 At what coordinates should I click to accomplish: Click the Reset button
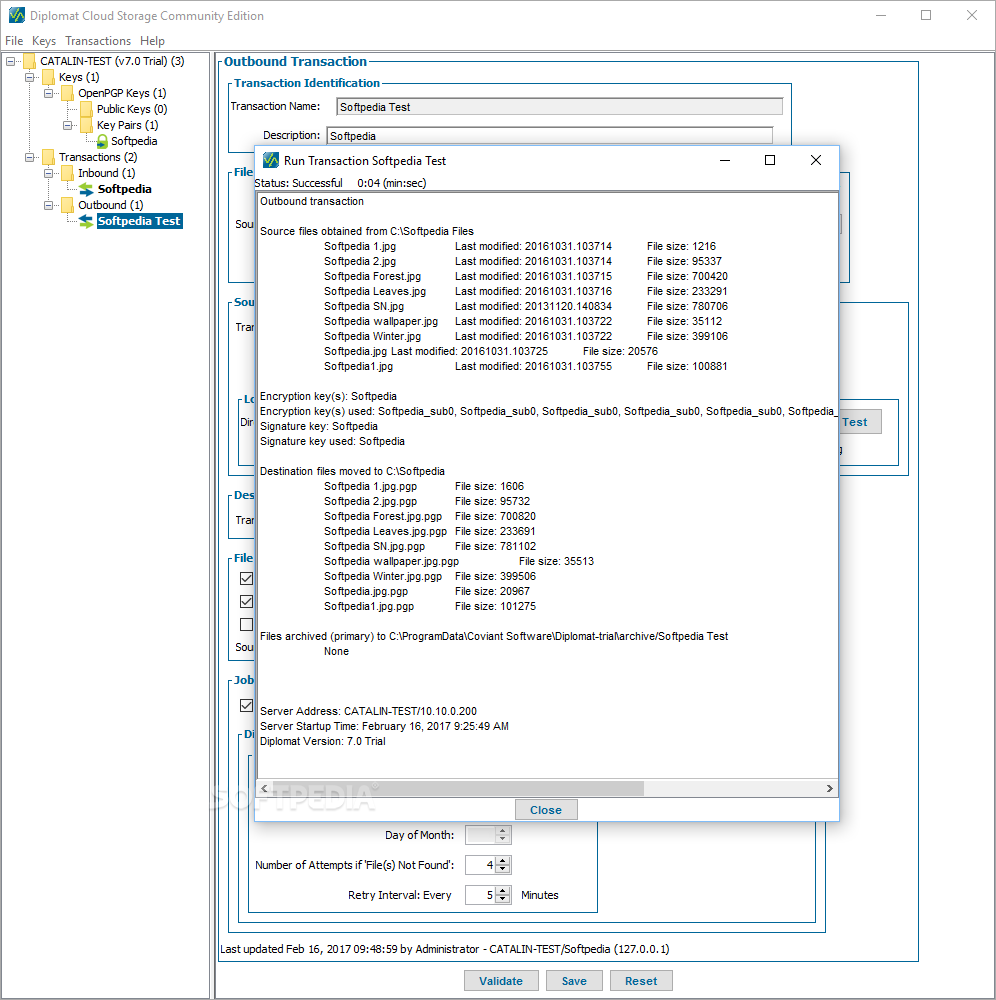[641, 981]
